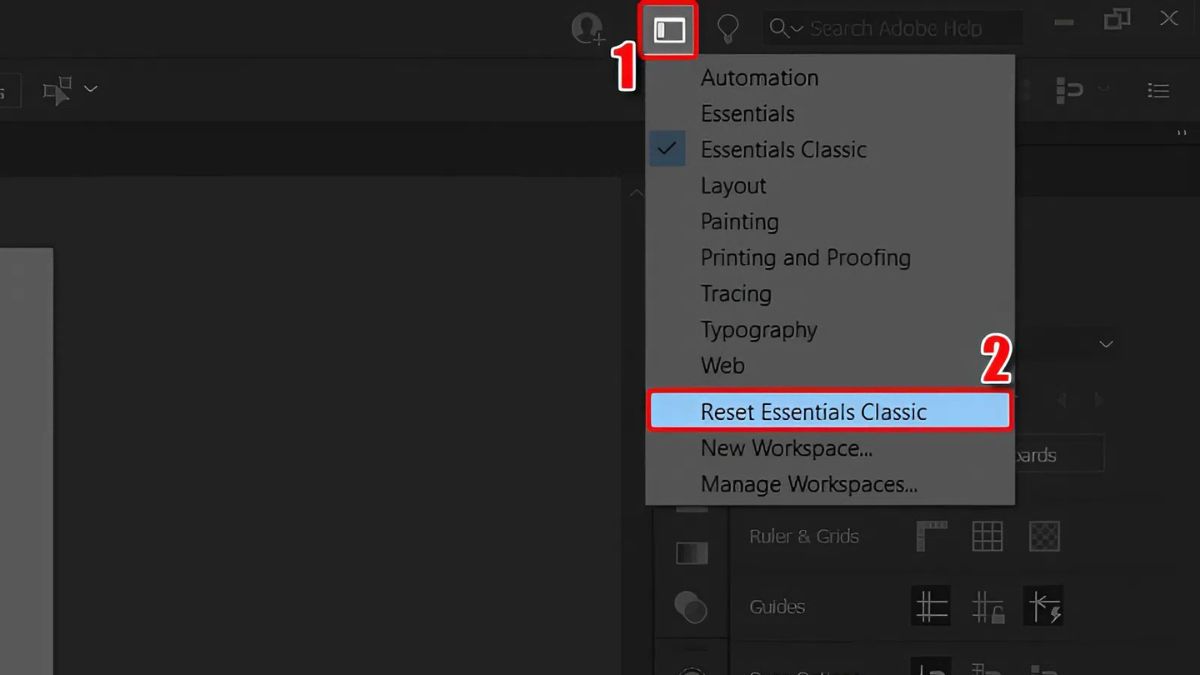Image resolution: width=1200 pixels, height=675 pixels.
Task: Toggle the lock guides icon
Action: [987, 607]
